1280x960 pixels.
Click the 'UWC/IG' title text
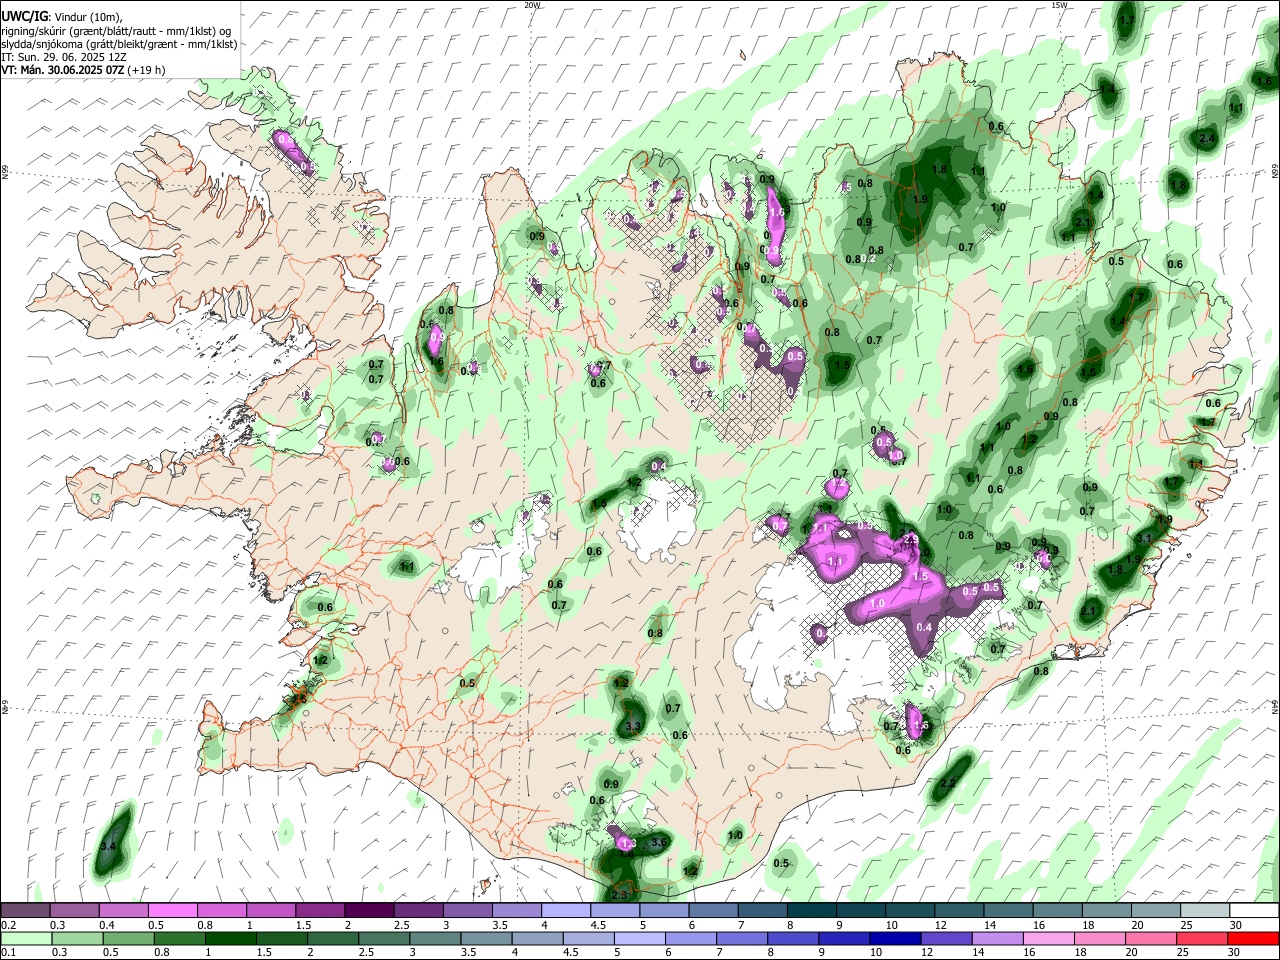point(24,17)
